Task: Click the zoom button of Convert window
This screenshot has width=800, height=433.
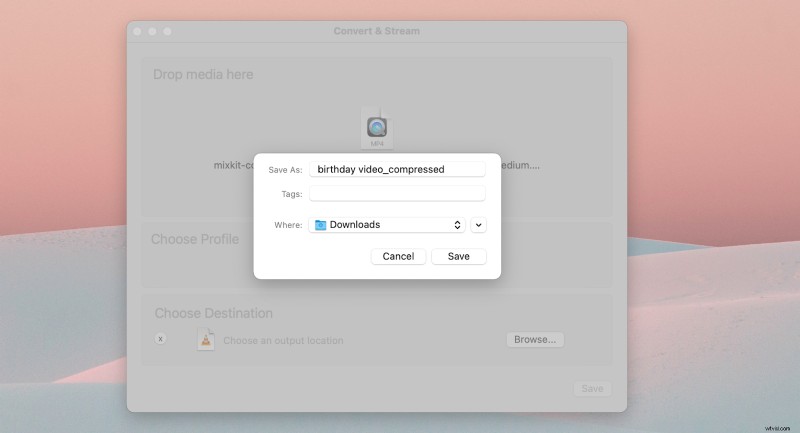Action: (x=167, y=32)
